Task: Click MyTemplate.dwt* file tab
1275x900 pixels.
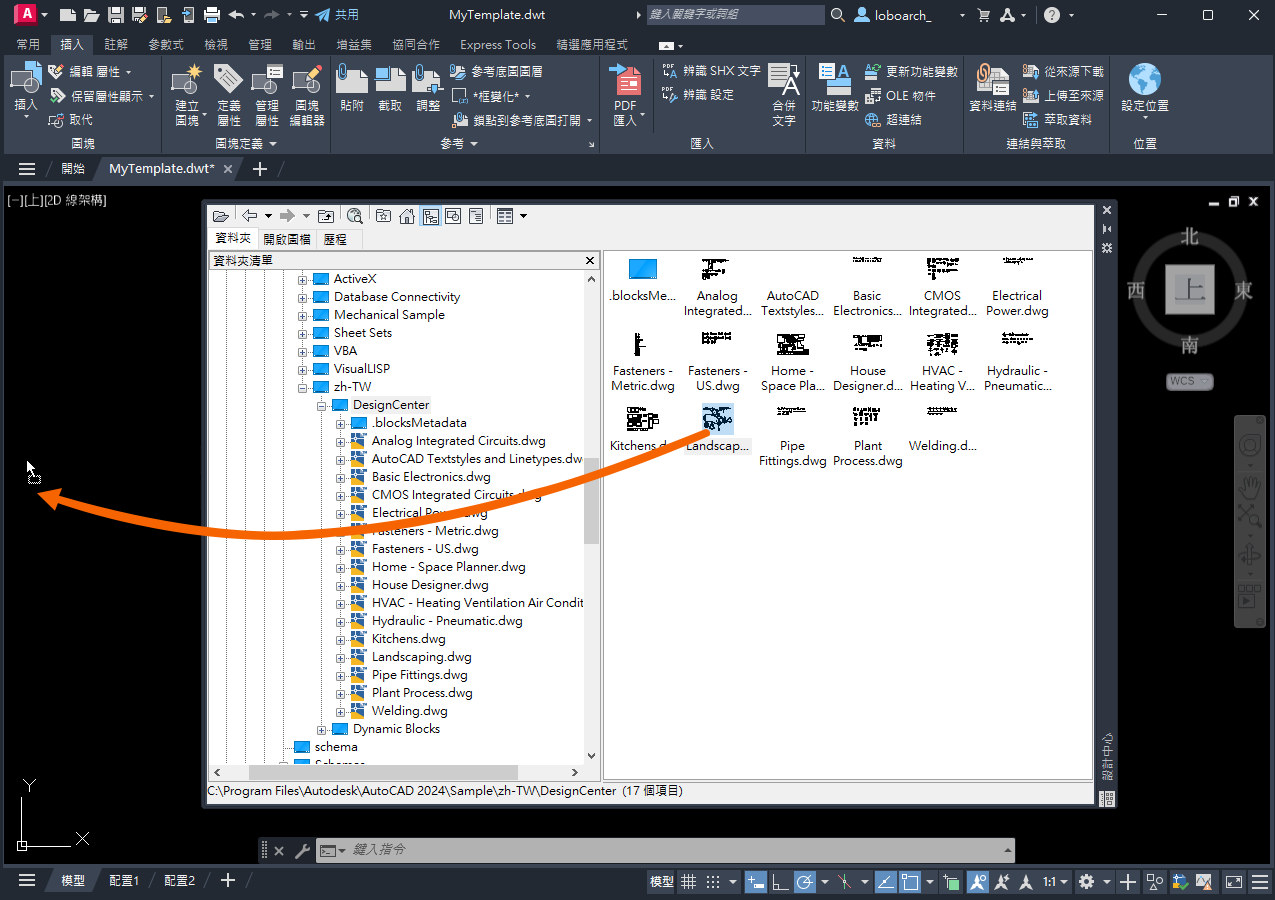Action: (162, 169)
